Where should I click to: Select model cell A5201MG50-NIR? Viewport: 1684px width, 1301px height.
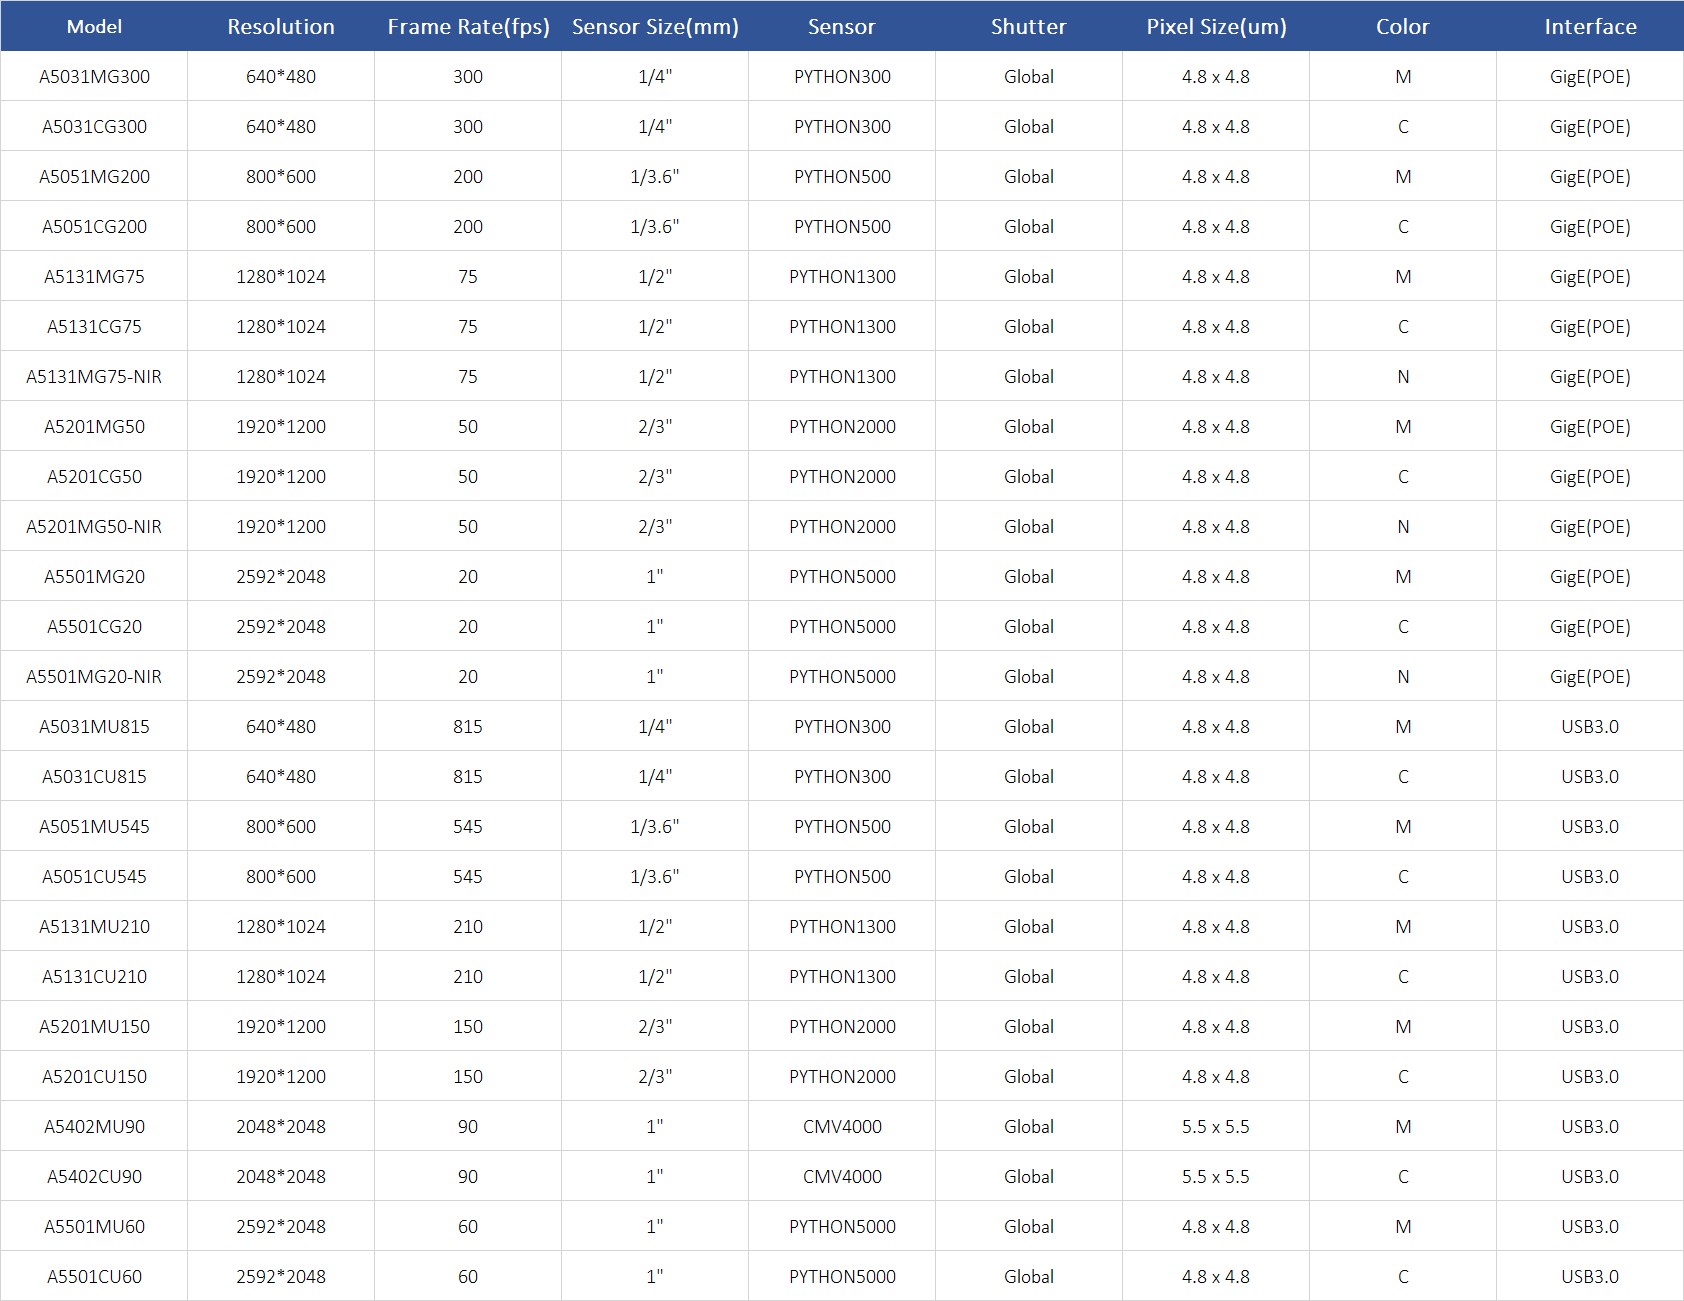[x=94, y=527]
